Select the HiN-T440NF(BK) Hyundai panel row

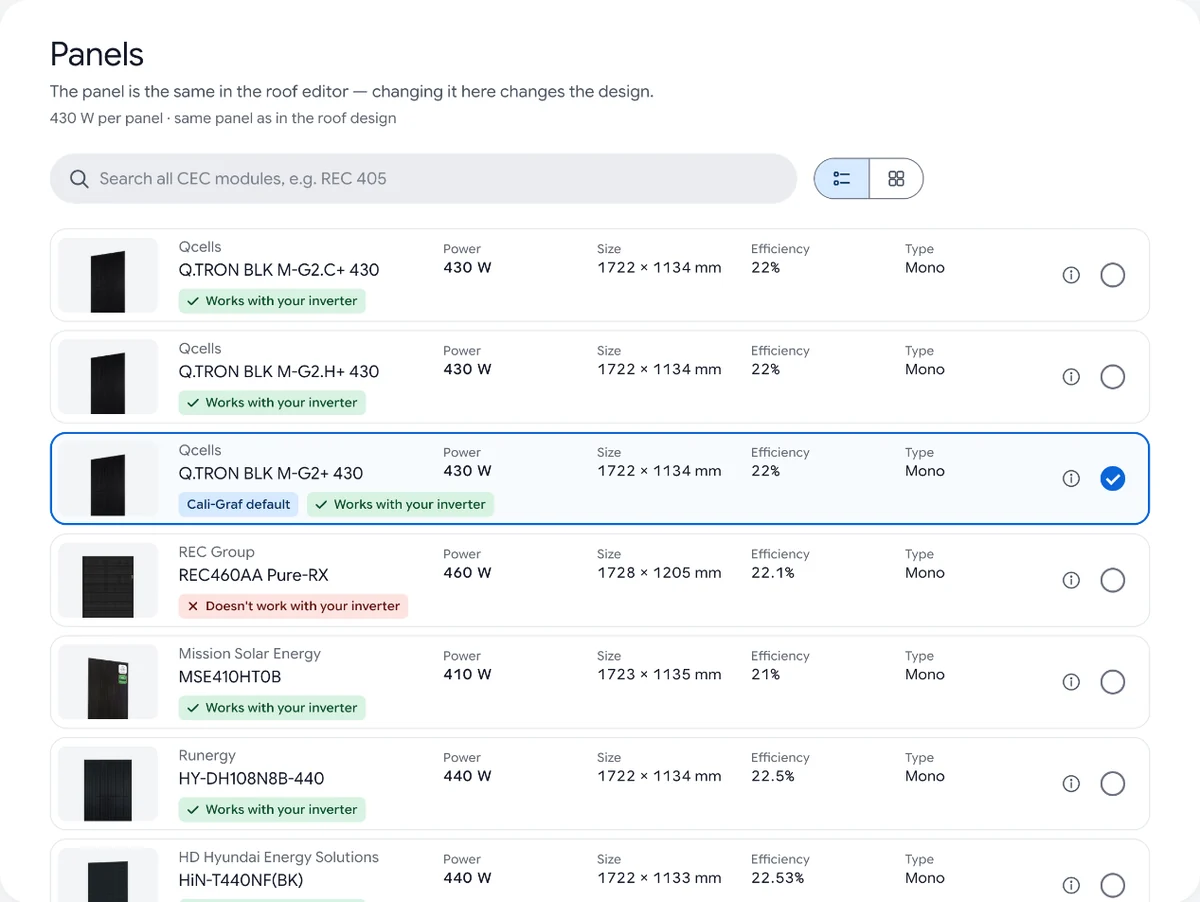[x=600, y=872]
